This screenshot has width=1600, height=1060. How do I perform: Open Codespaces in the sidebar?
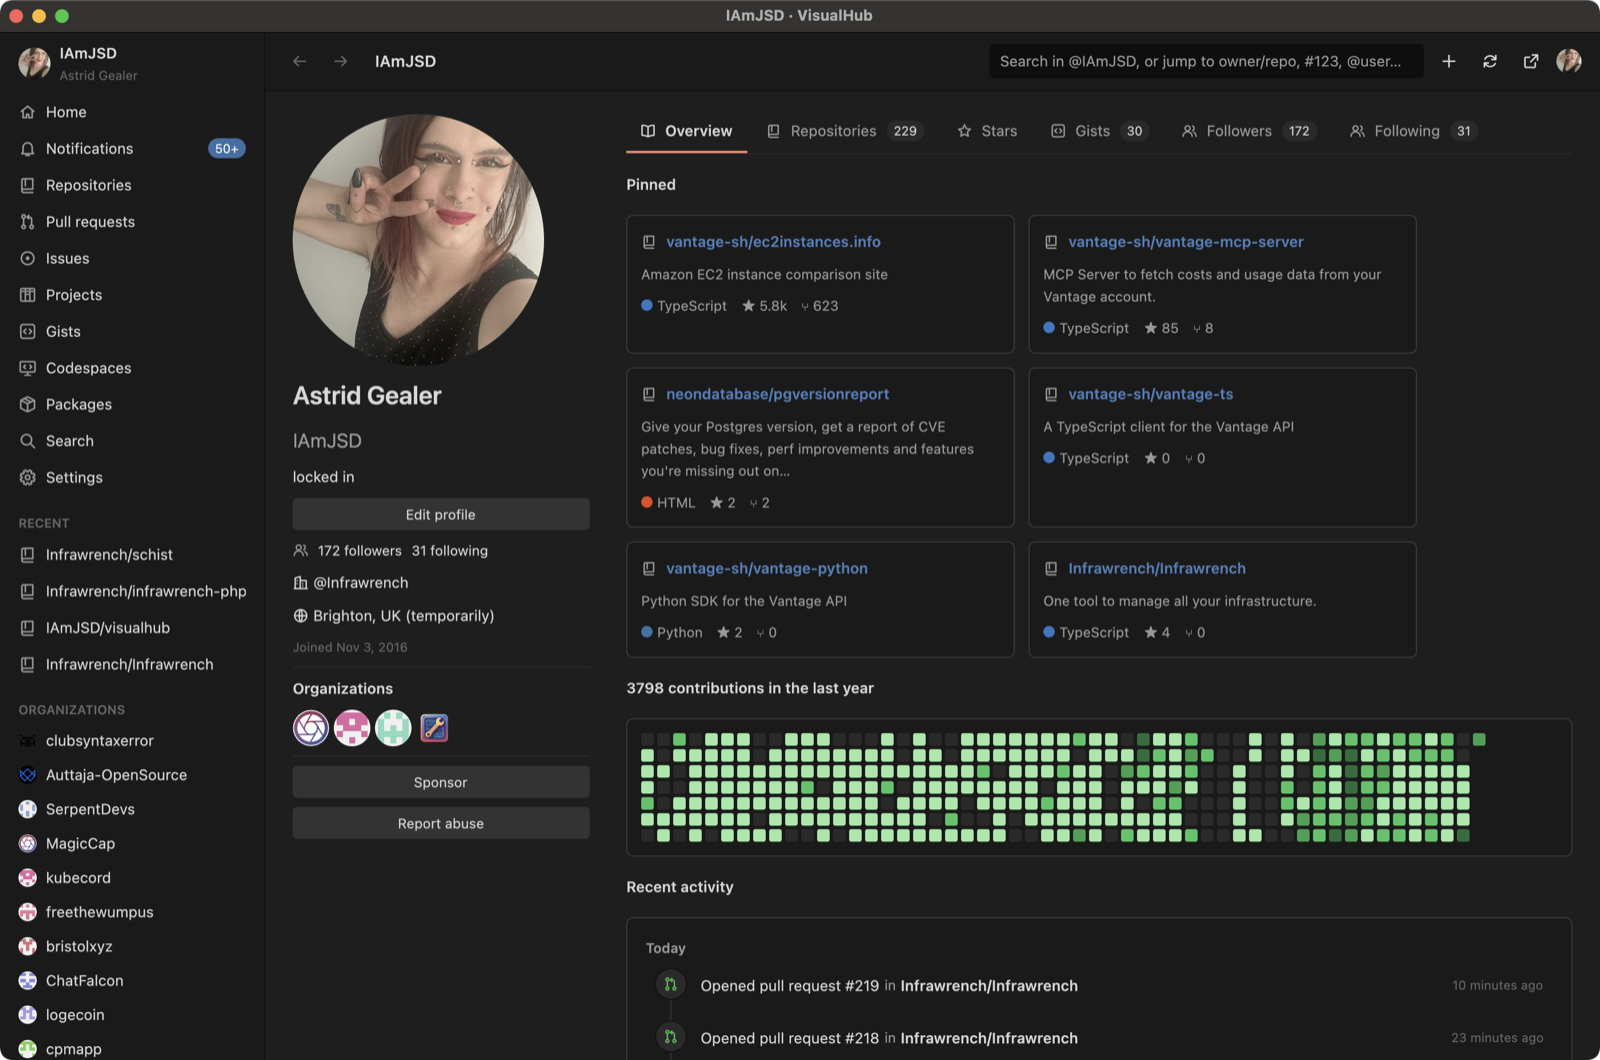[x=132, y=368]
